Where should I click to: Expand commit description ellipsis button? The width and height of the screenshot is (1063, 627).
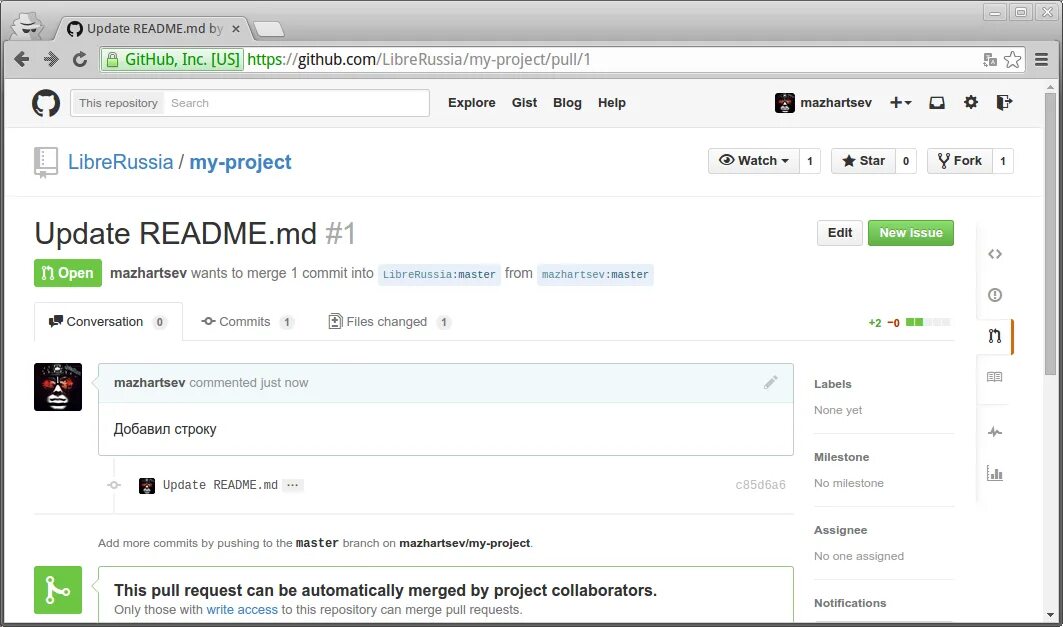(292, 485)
